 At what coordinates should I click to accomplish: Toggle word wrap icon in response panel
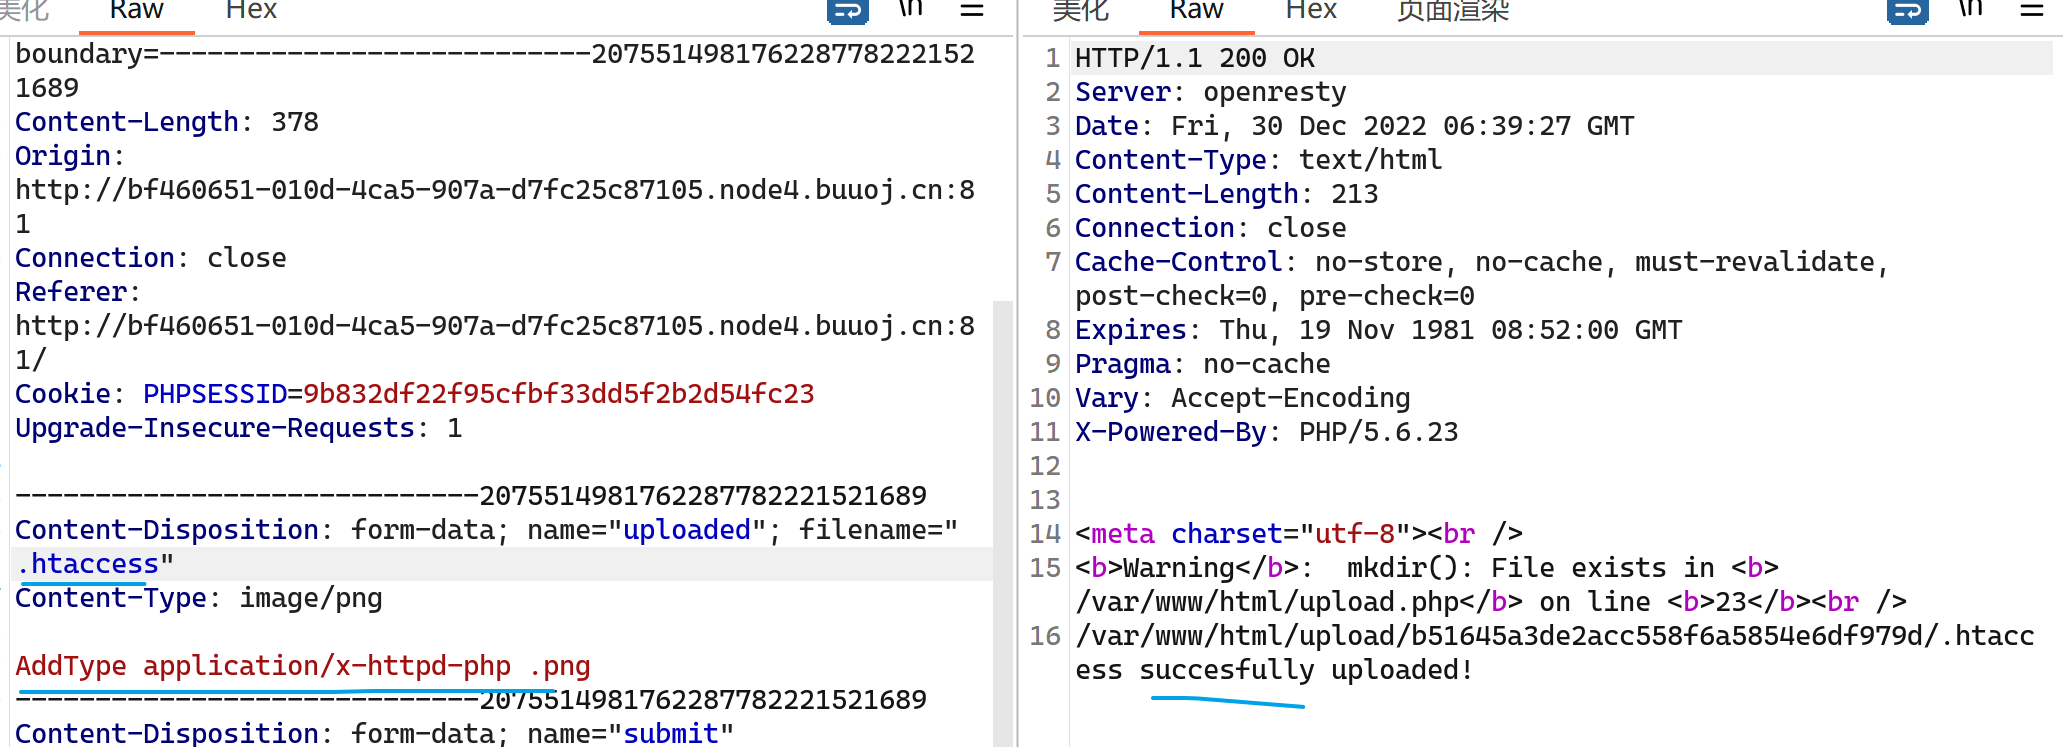pos(1907,11)
